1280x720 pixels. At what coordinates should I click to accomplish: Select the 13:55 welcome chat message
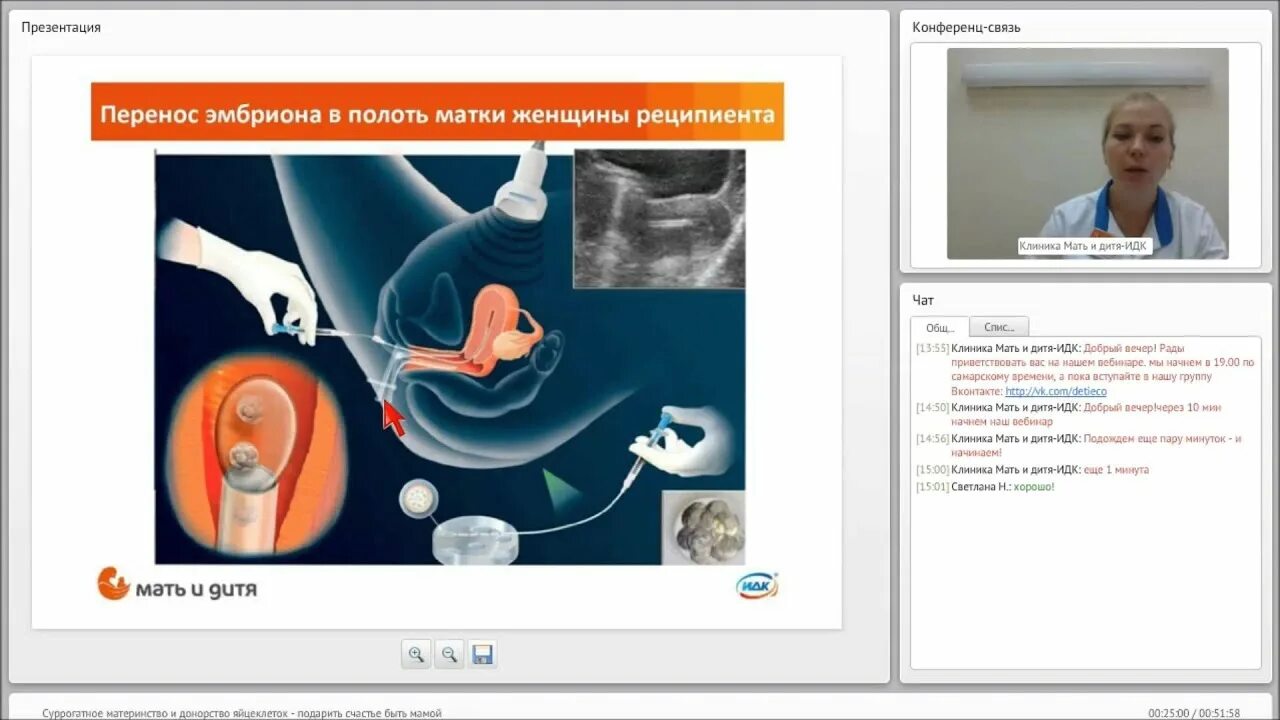coord(1085,370)
